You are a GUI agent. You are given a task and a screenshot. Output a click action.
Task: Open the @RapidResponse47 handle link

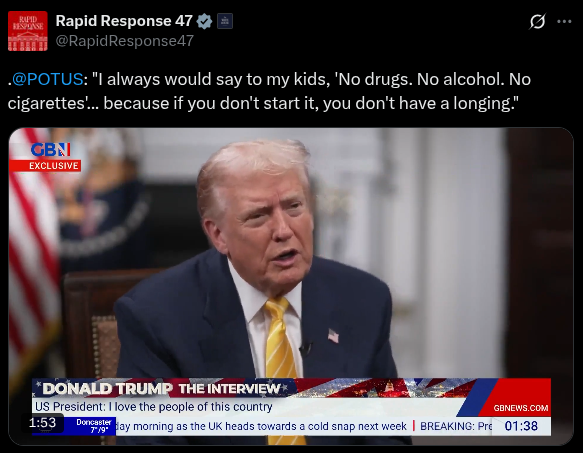[125, 41]
